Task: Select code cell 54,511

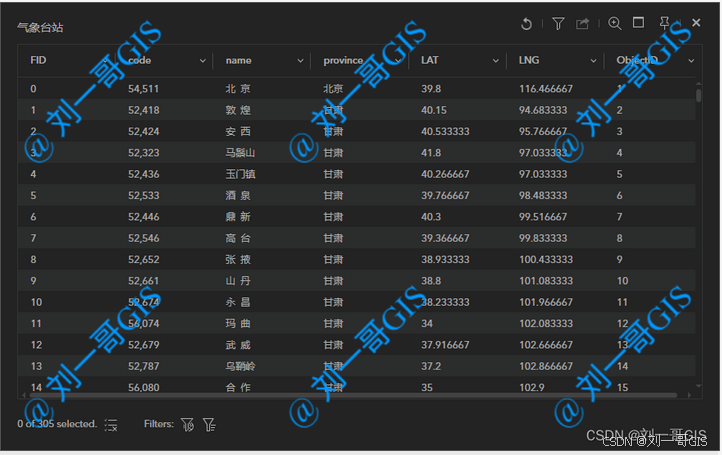Action: (x=143, y=89)
